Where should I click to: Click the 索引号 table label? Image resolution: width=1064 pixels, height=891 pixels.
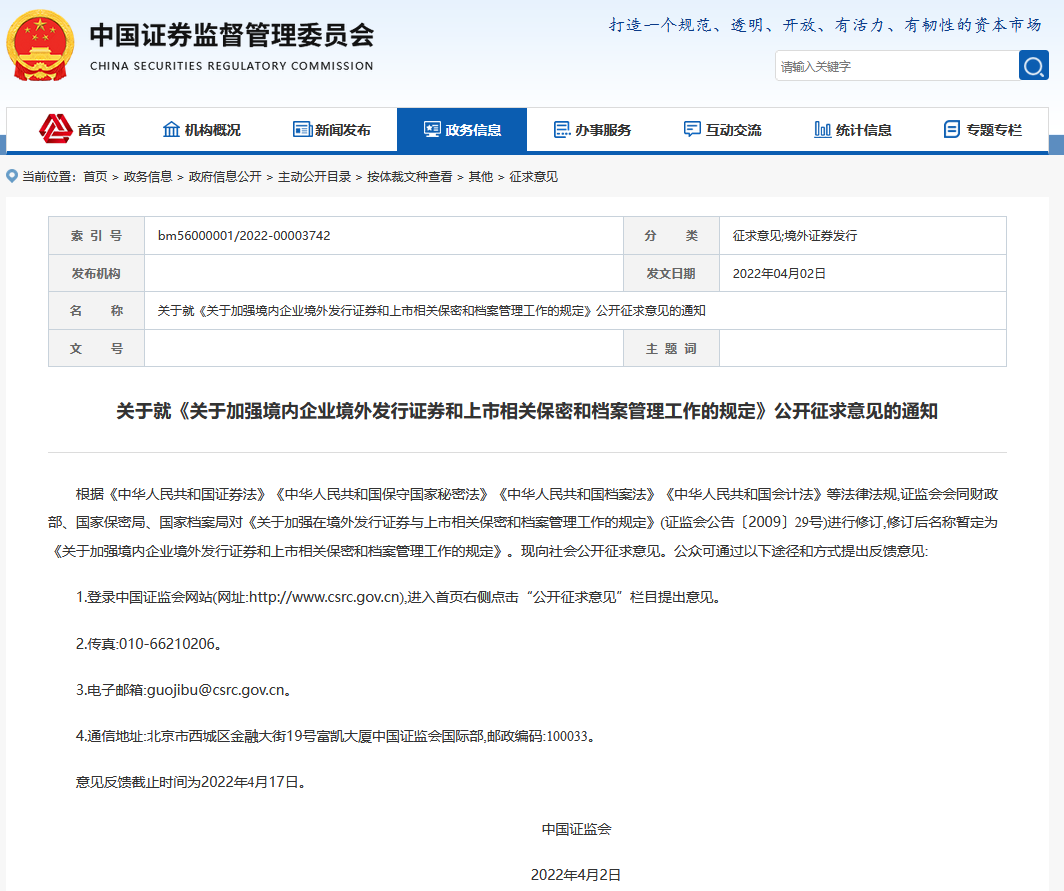[96, 235]
